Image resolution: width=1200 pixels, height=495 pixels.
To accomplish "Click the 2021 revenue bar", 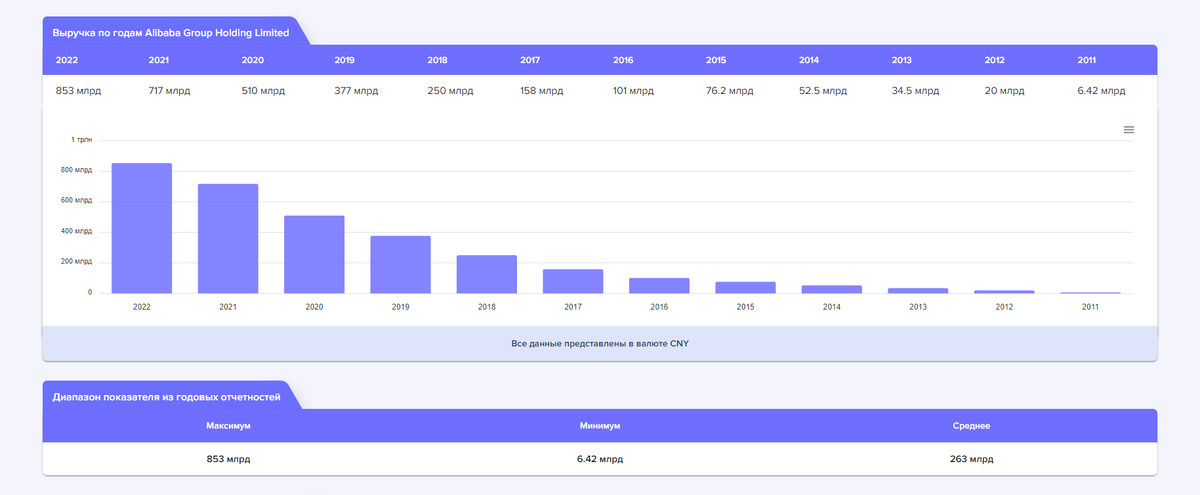I will tap(228, 238).
